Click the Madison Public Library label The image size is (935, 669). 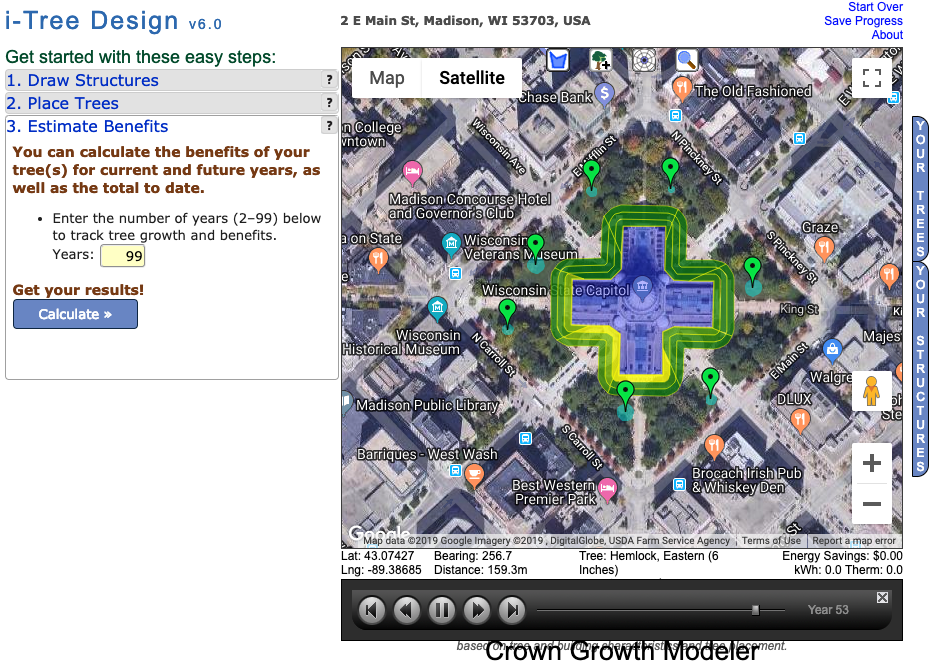427,405
